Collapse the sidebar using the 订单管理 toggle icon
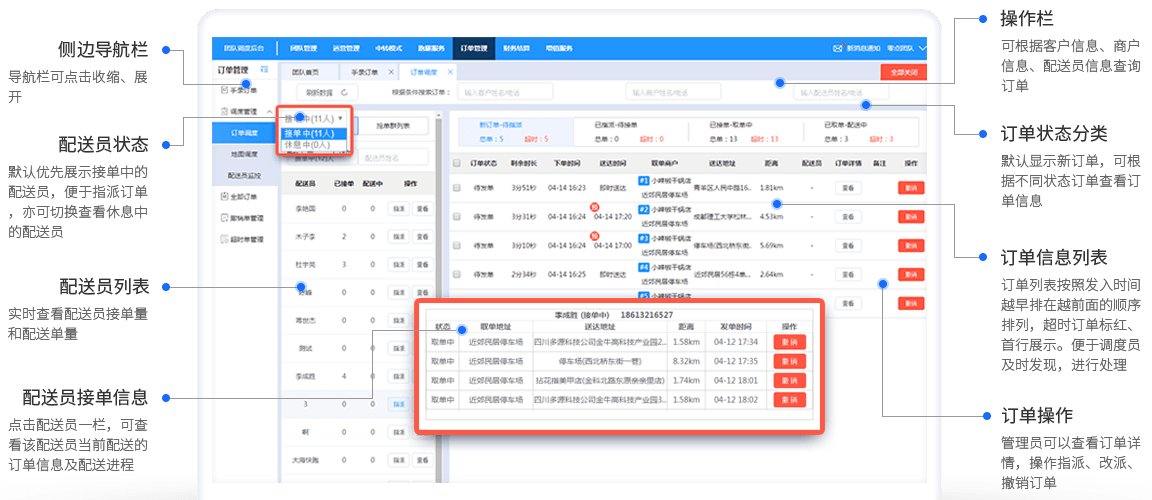This screenshot has height=500, width=1152. [x=264, y=69]
